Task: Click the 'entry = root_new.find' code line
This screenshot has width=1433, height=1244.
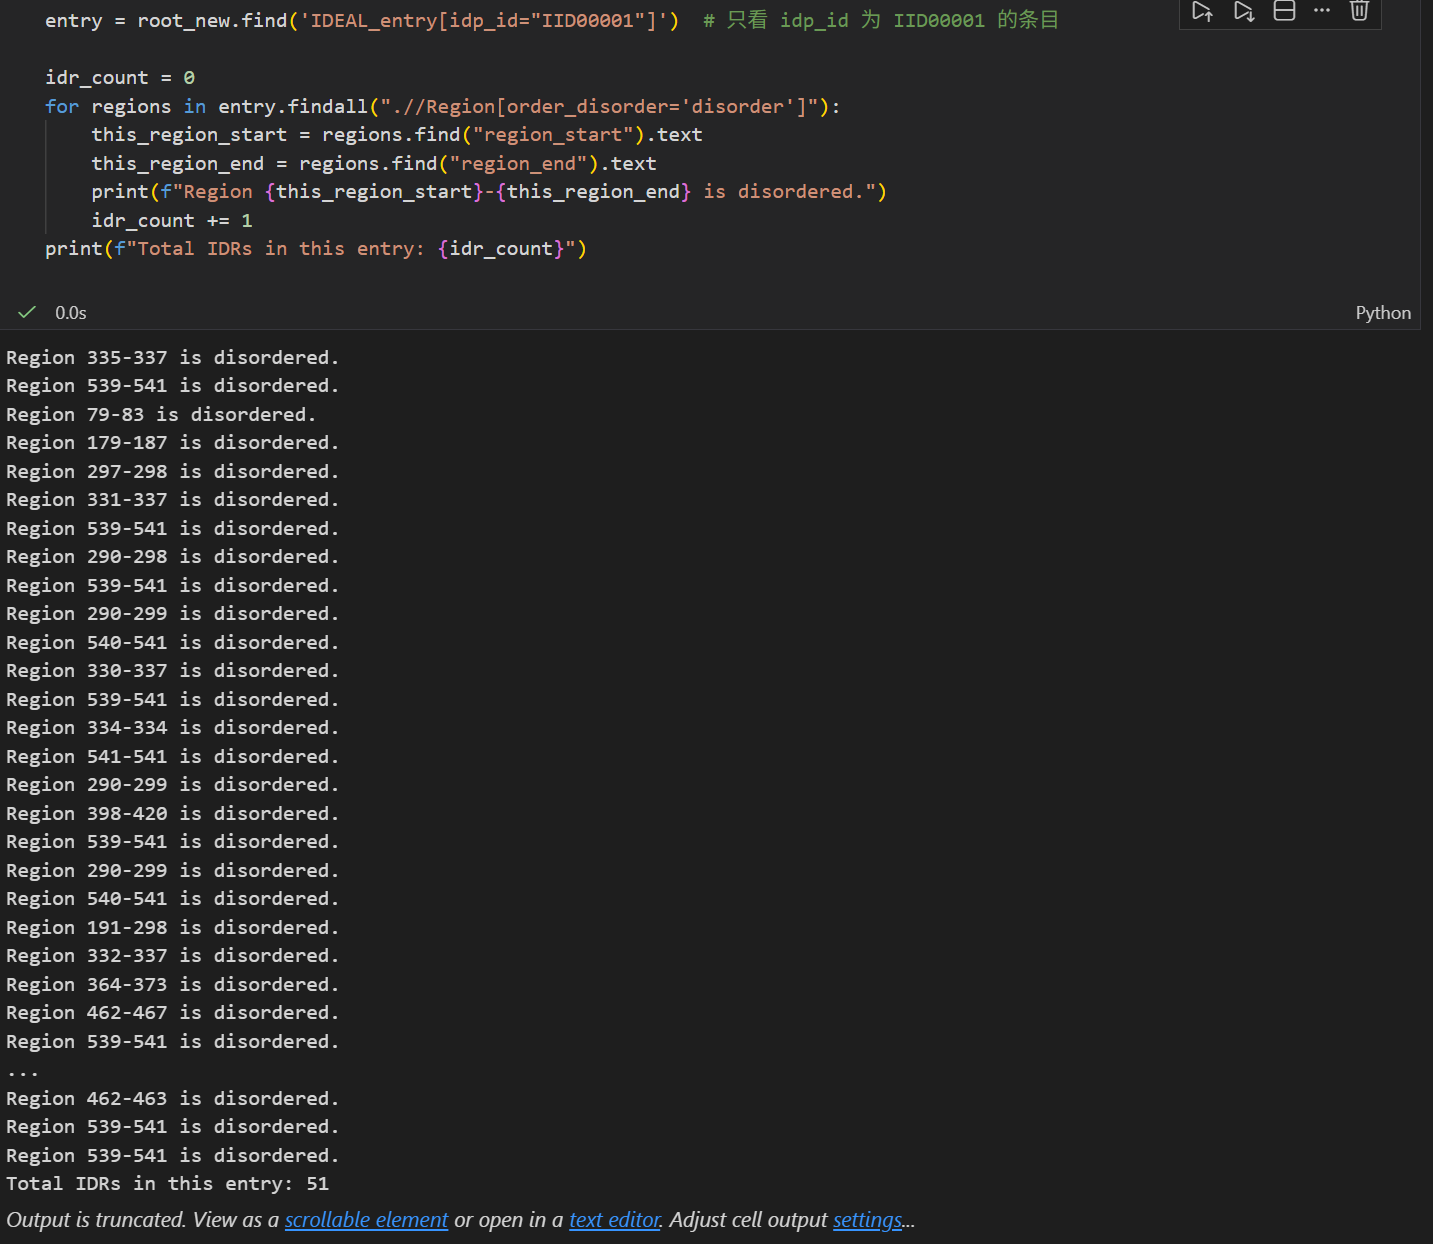Action: tap(362, 20)
